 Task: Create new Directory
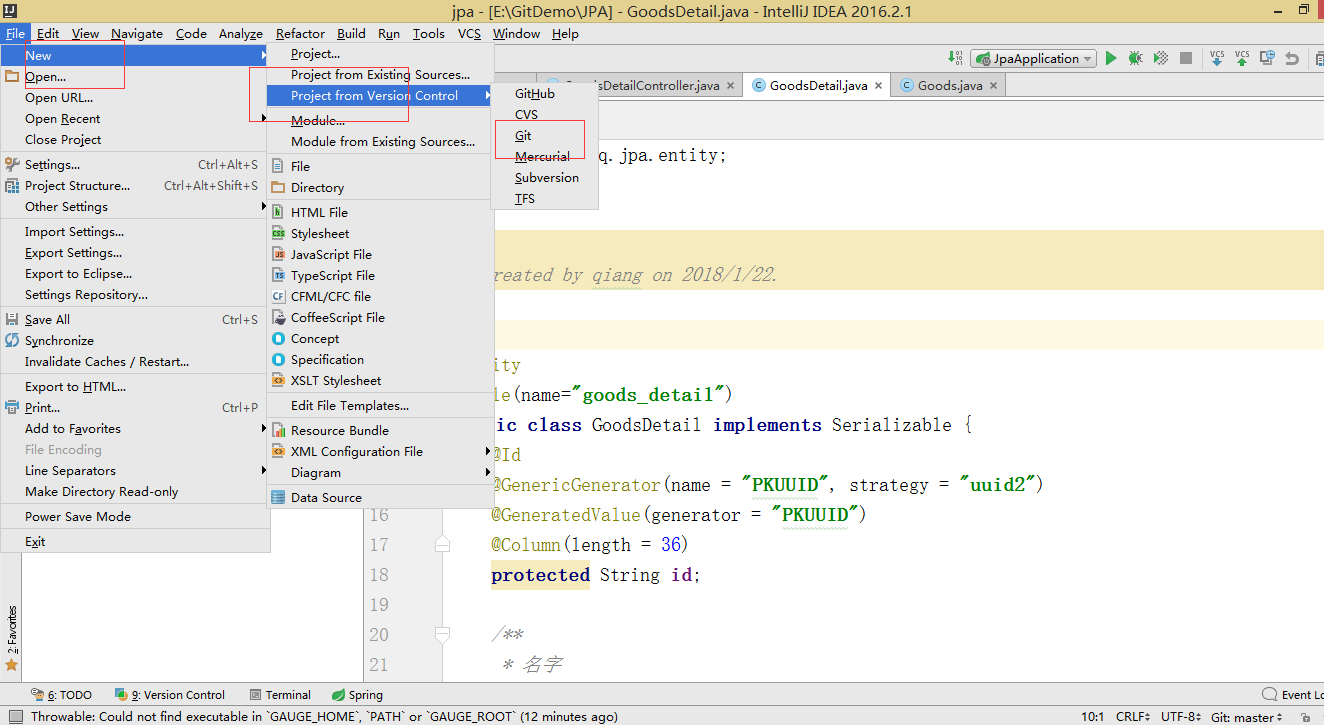pos(380,188)
